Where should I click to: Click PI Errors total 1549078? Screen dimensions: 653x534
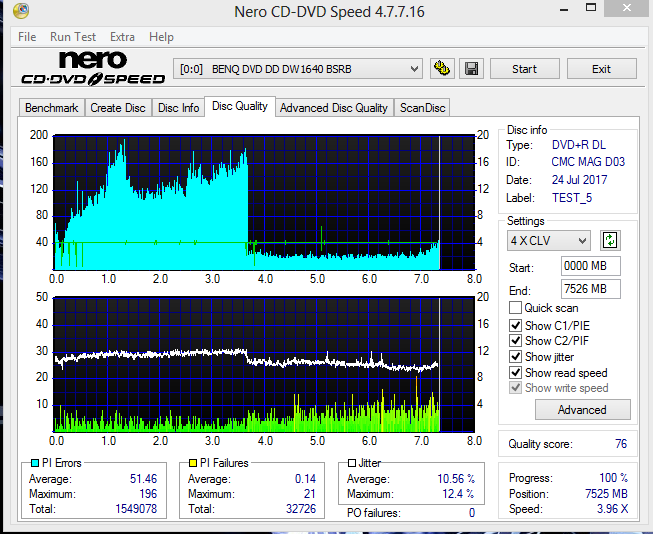(x=136, y=509)
